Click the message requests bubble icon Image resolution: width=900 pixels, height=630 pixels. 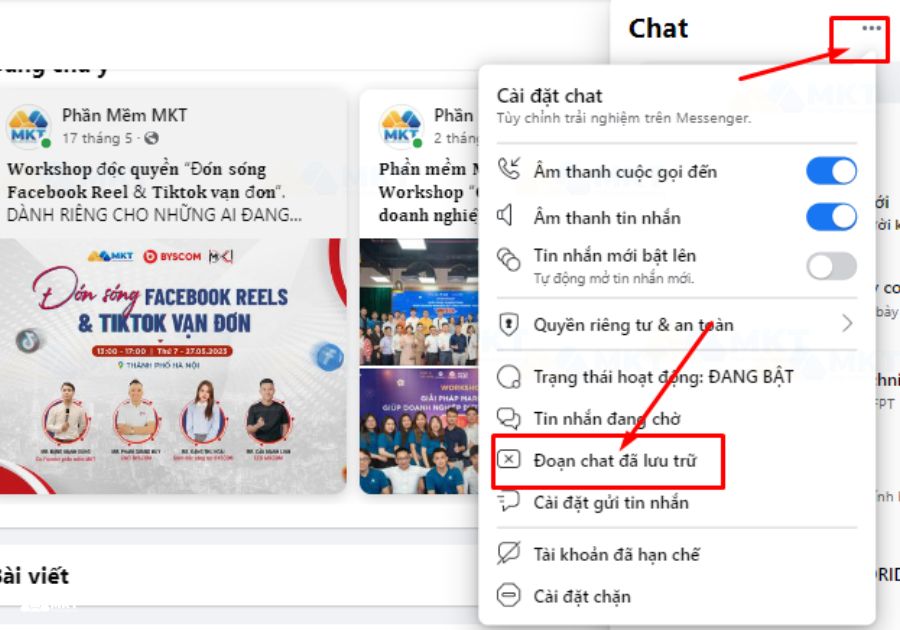point(509,419)
